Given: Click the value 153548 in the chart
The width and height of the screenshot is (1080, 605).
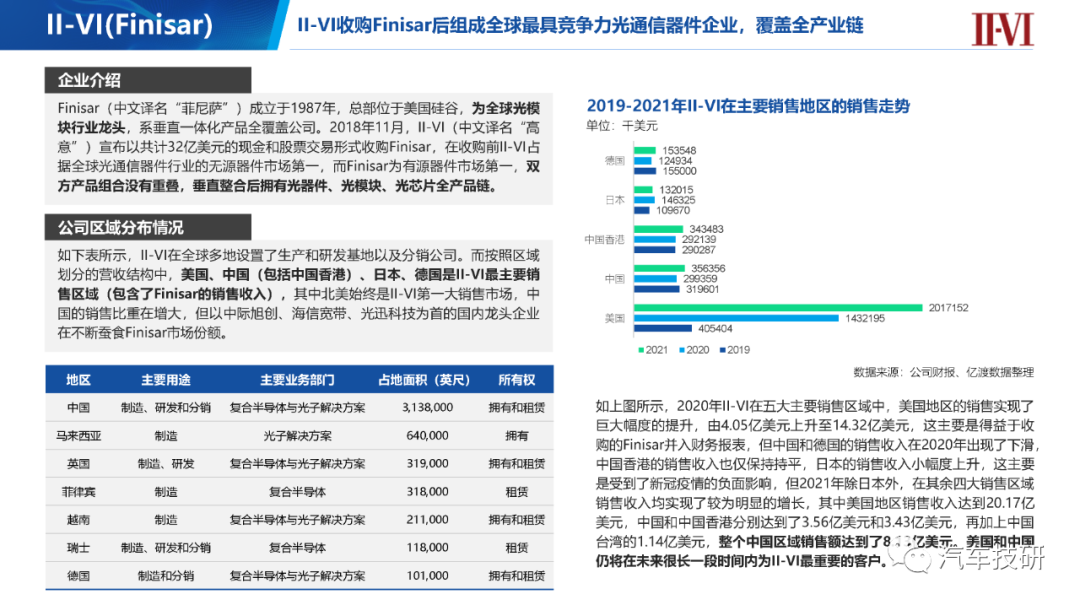Looking at the screenshot, I should tap(679, 150).
